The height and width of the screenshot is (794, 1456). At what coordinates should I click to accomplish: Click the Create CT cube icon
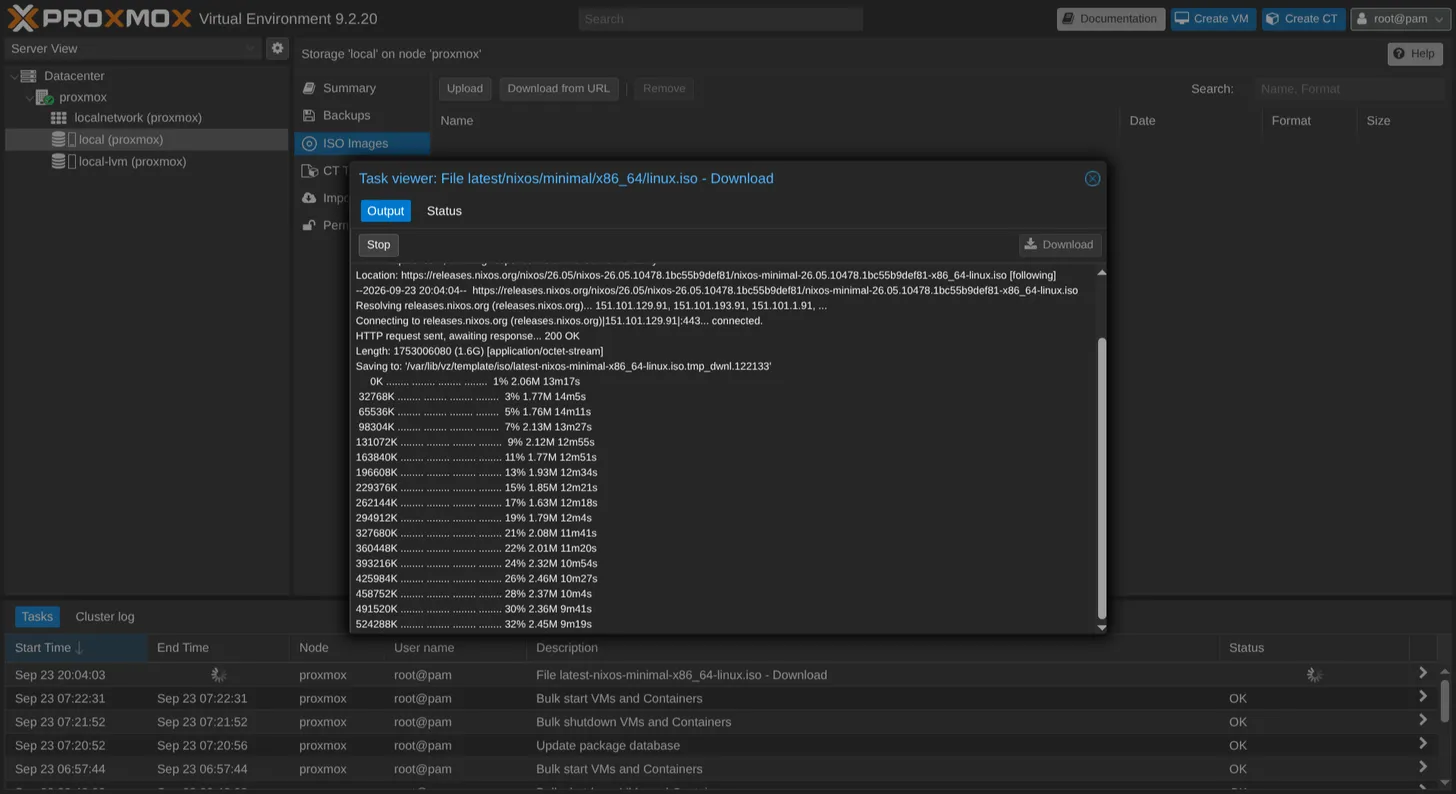pyautogui.click(x=1272, y=18)
